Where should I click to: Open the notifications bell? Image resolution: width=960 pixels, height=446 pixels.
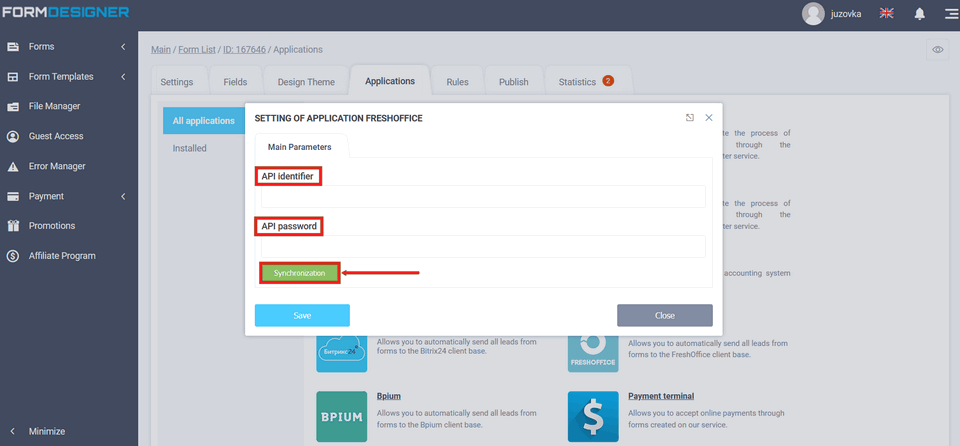coord(920,13)
